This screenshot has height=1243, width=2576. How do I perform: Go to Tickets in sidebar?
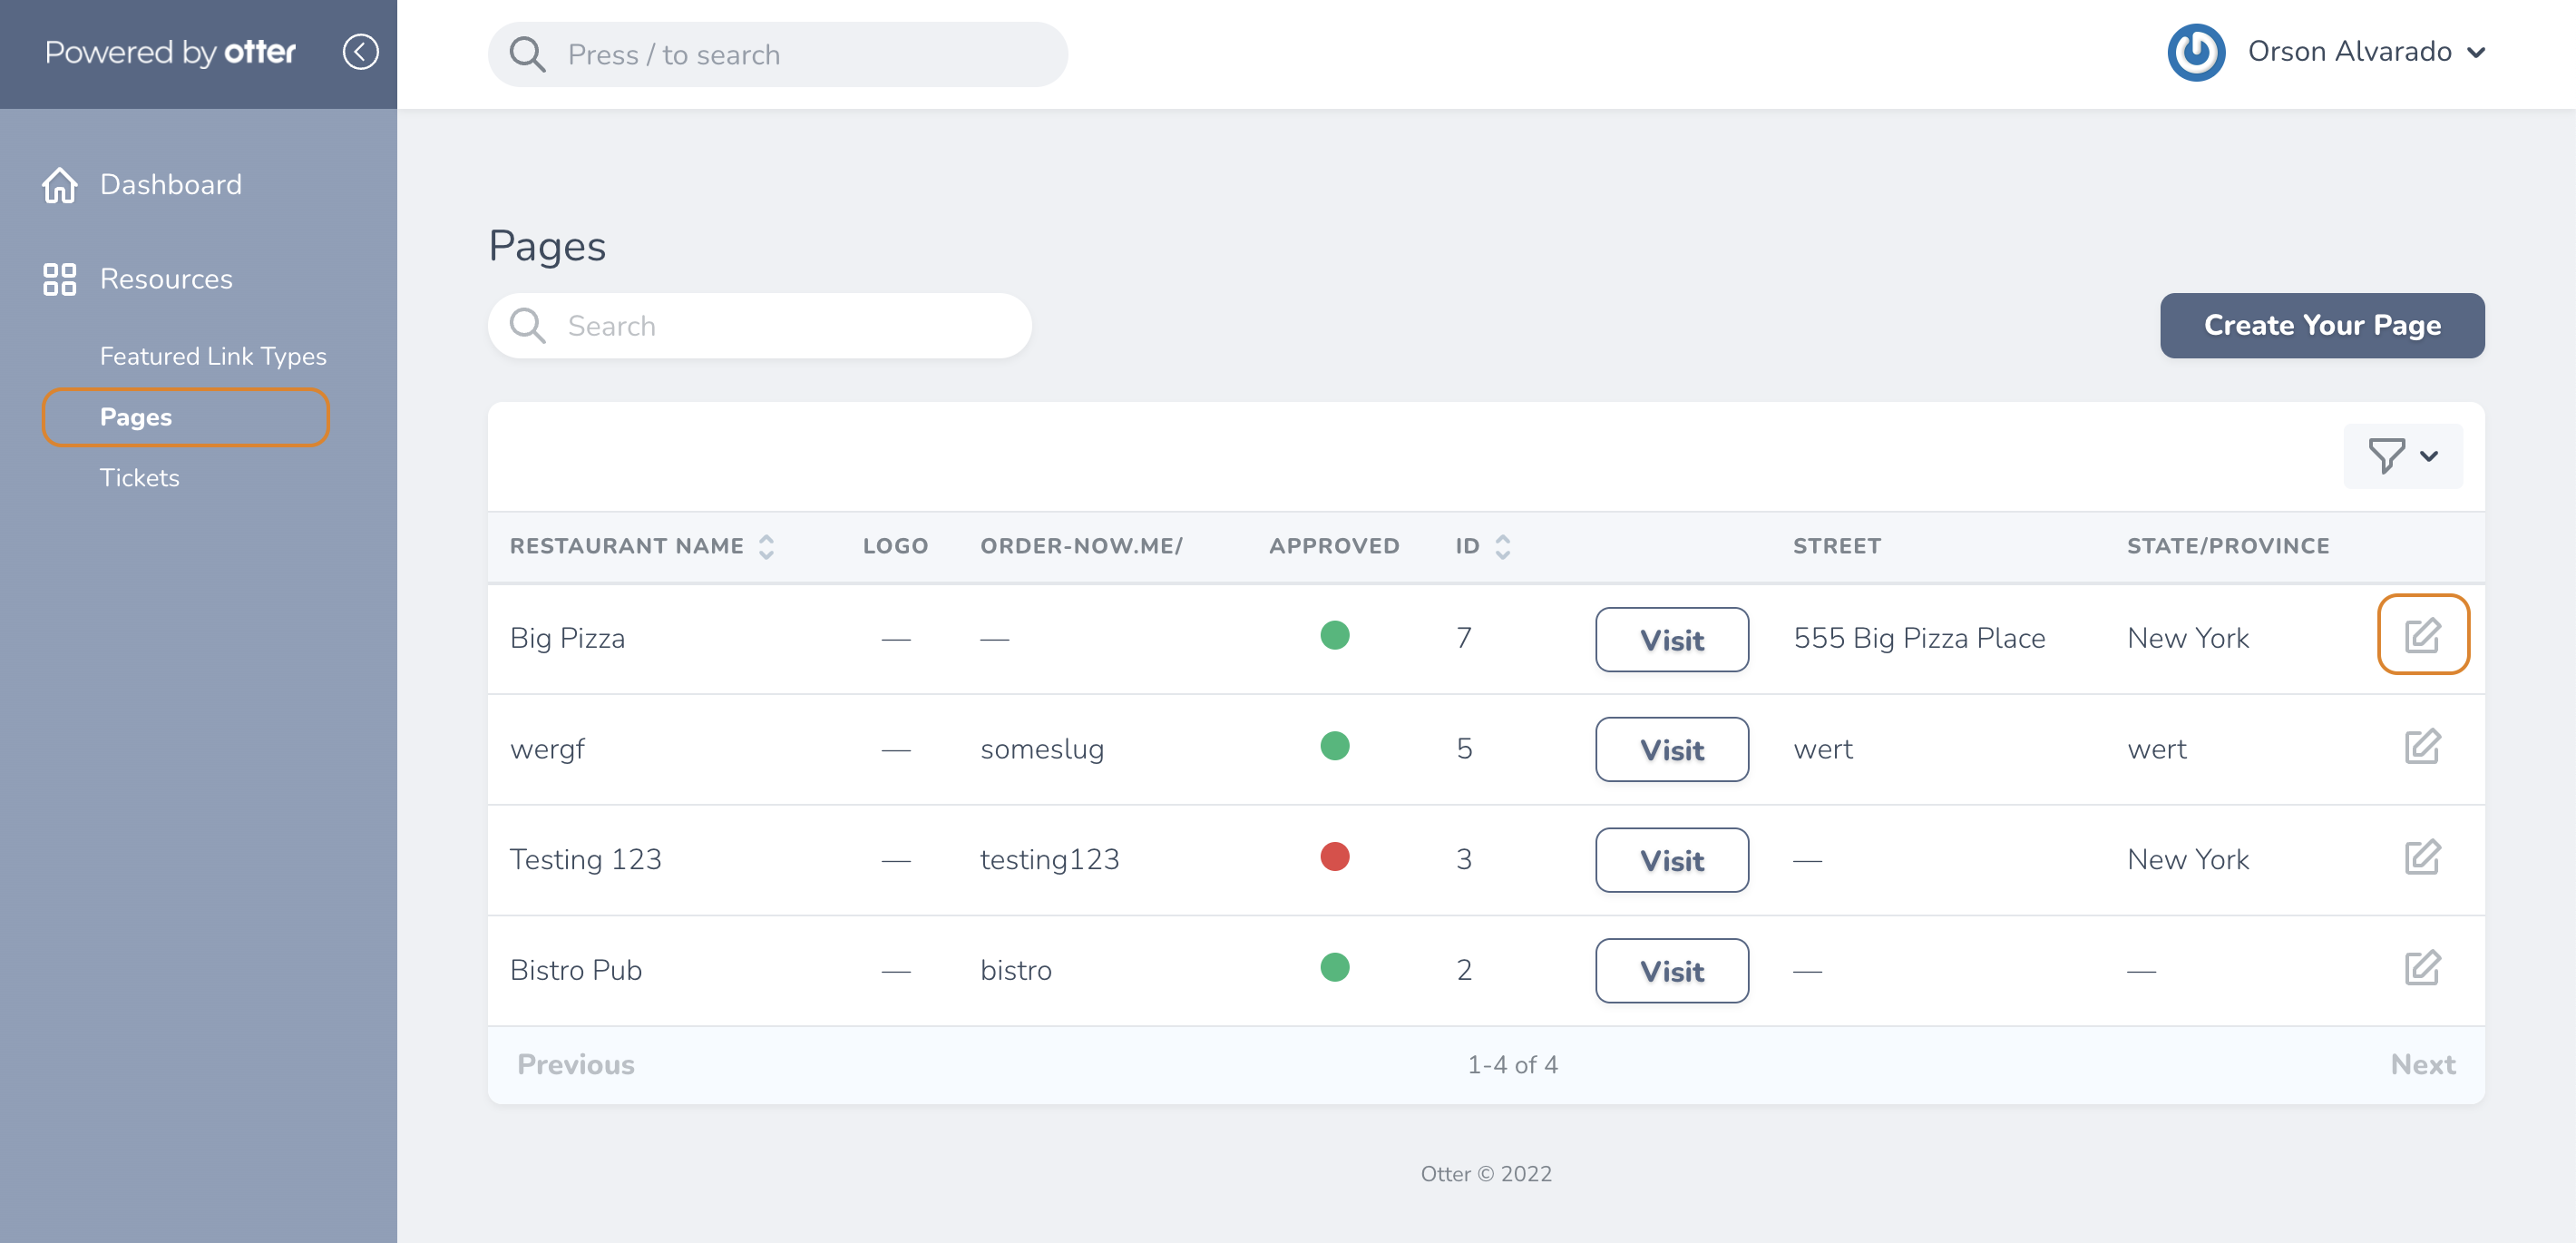139,478
